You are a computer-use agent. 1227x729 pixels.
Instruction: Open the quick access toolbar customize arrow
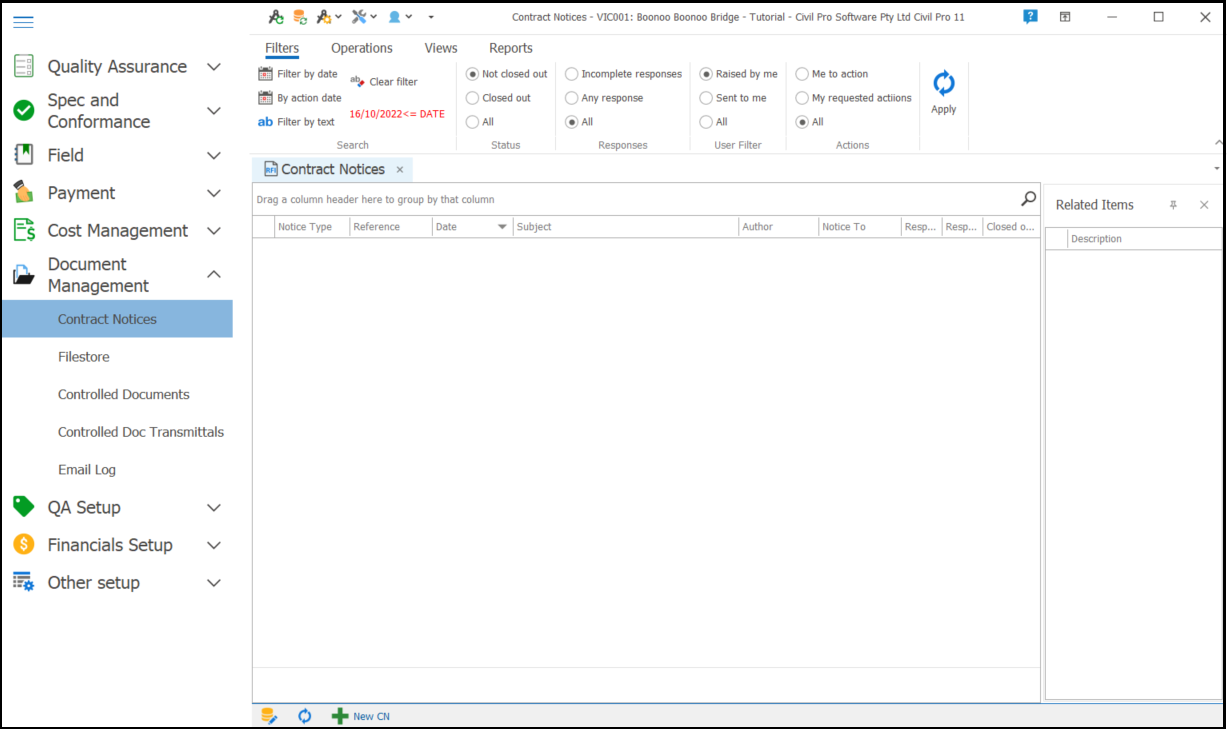pos(431,17)
